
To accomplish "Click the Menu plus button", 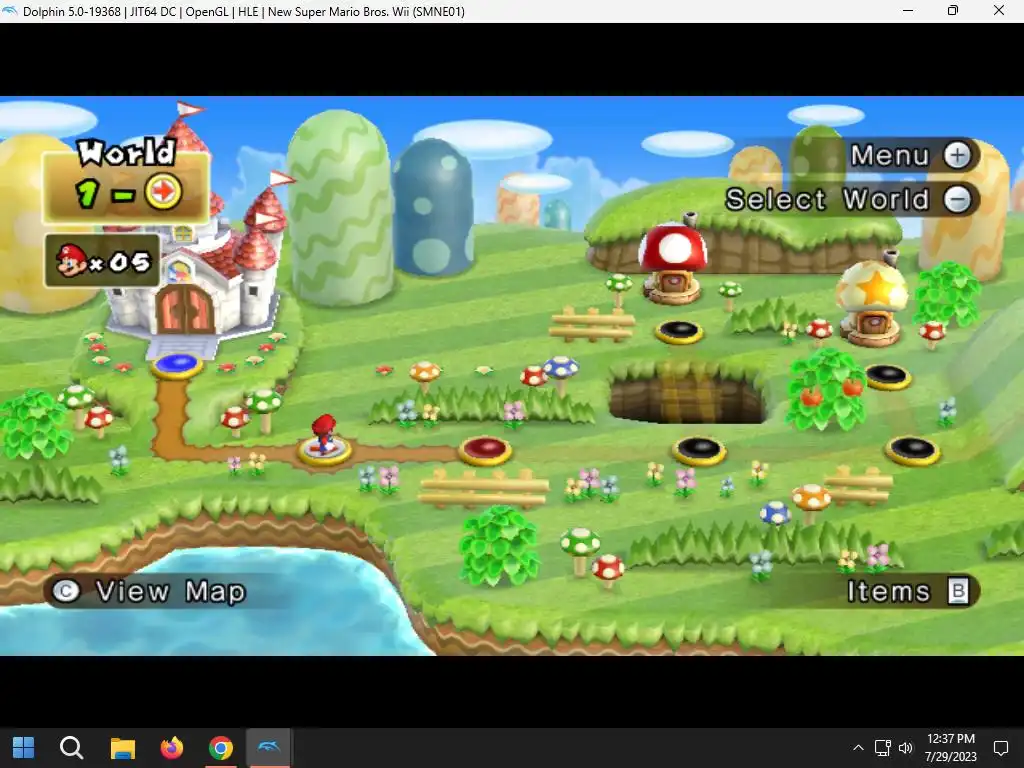I will tap(912, 155).
